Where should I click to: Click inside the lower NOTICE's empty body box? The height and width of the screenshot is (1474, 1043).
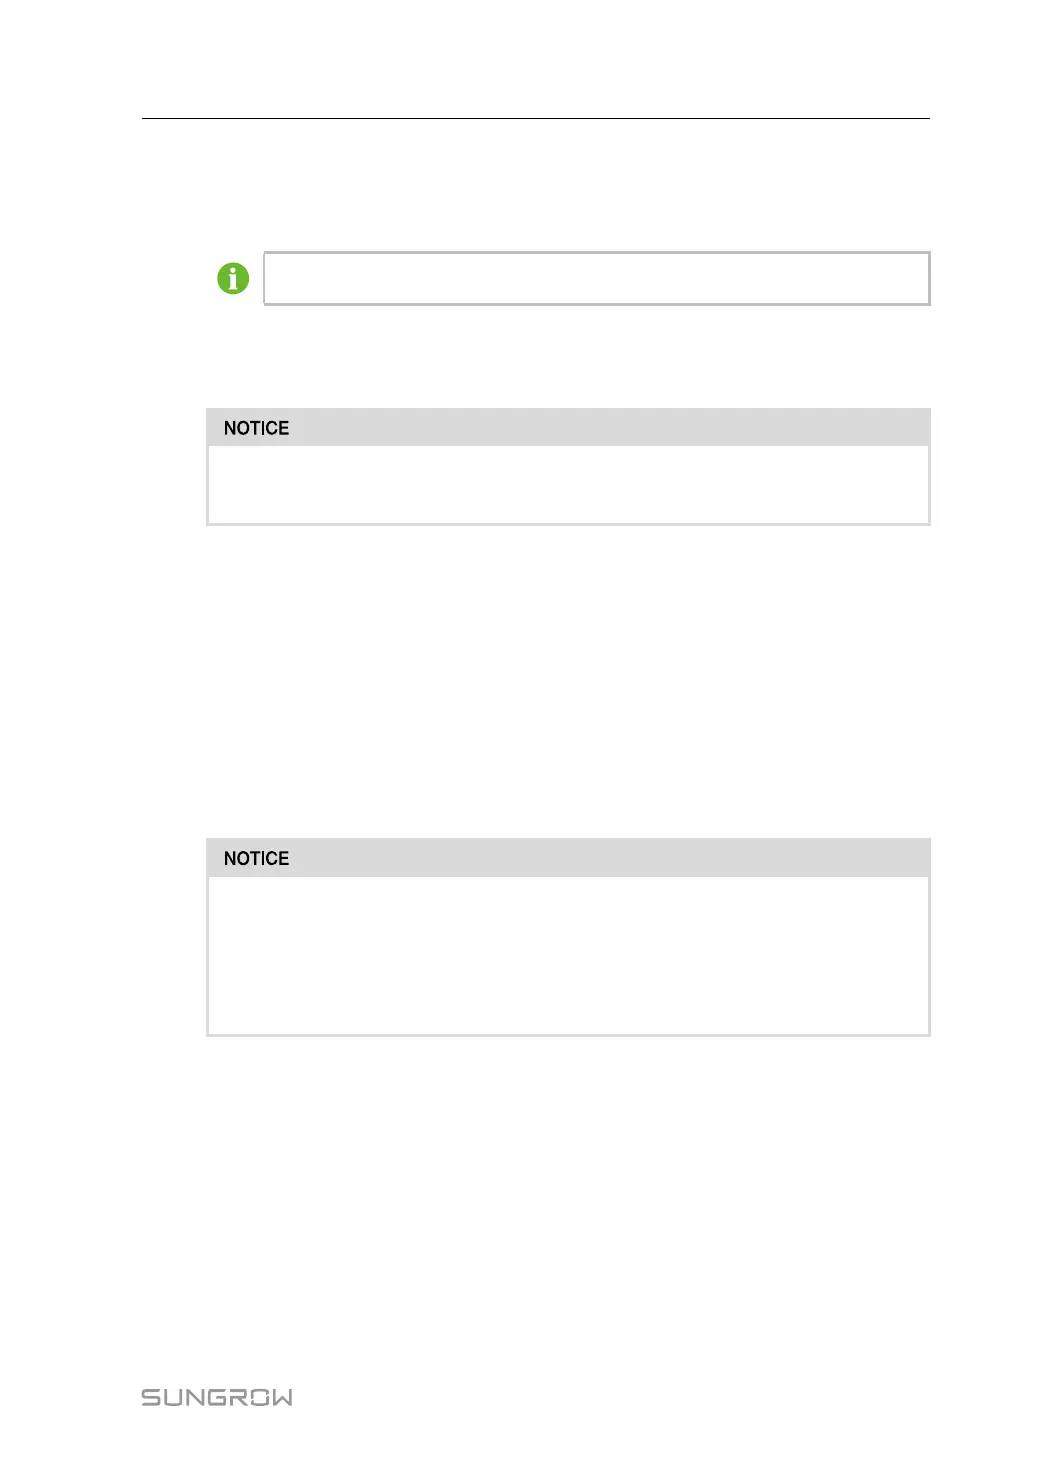click(568, 955)
